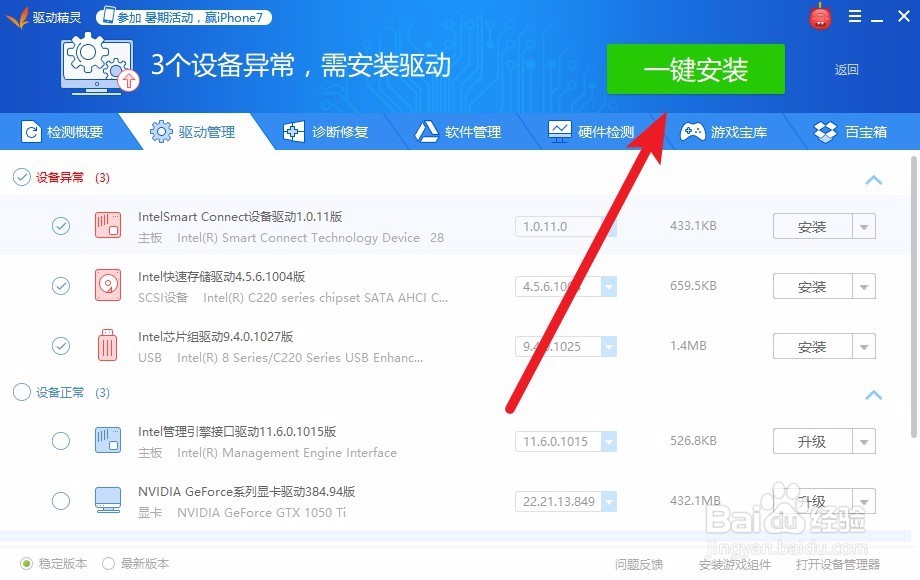Uncheck the IntelSmart Connect driver checkbox
Screen dimensions: 920x580
[60, 226]
